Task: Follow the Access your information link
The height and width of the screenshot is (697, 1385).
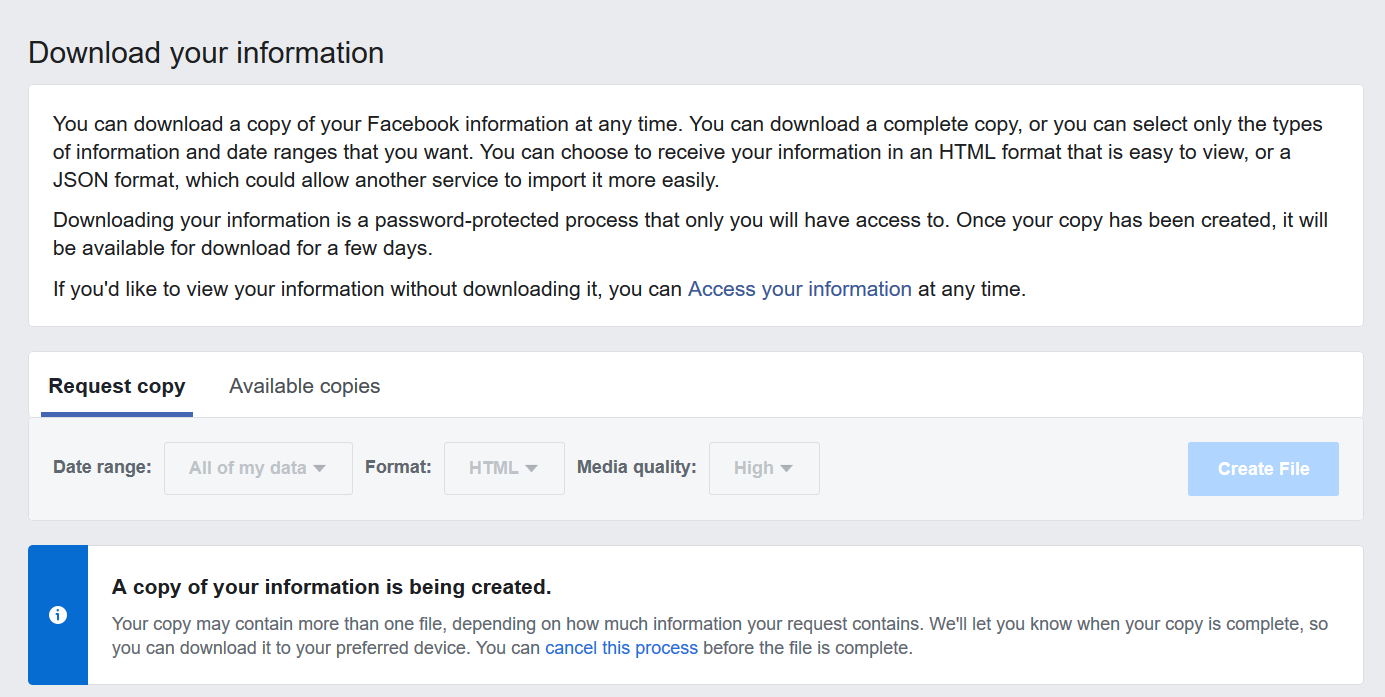Action: [x=799, y=290]
